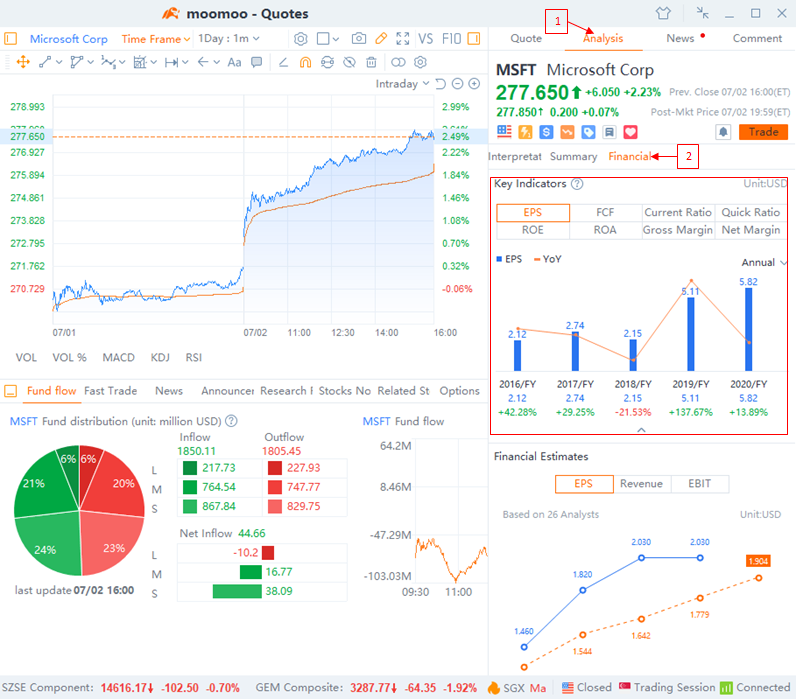Screen dimensions: 796x699
Task: Open Time Frame dropdown
Action: [155, 39]
